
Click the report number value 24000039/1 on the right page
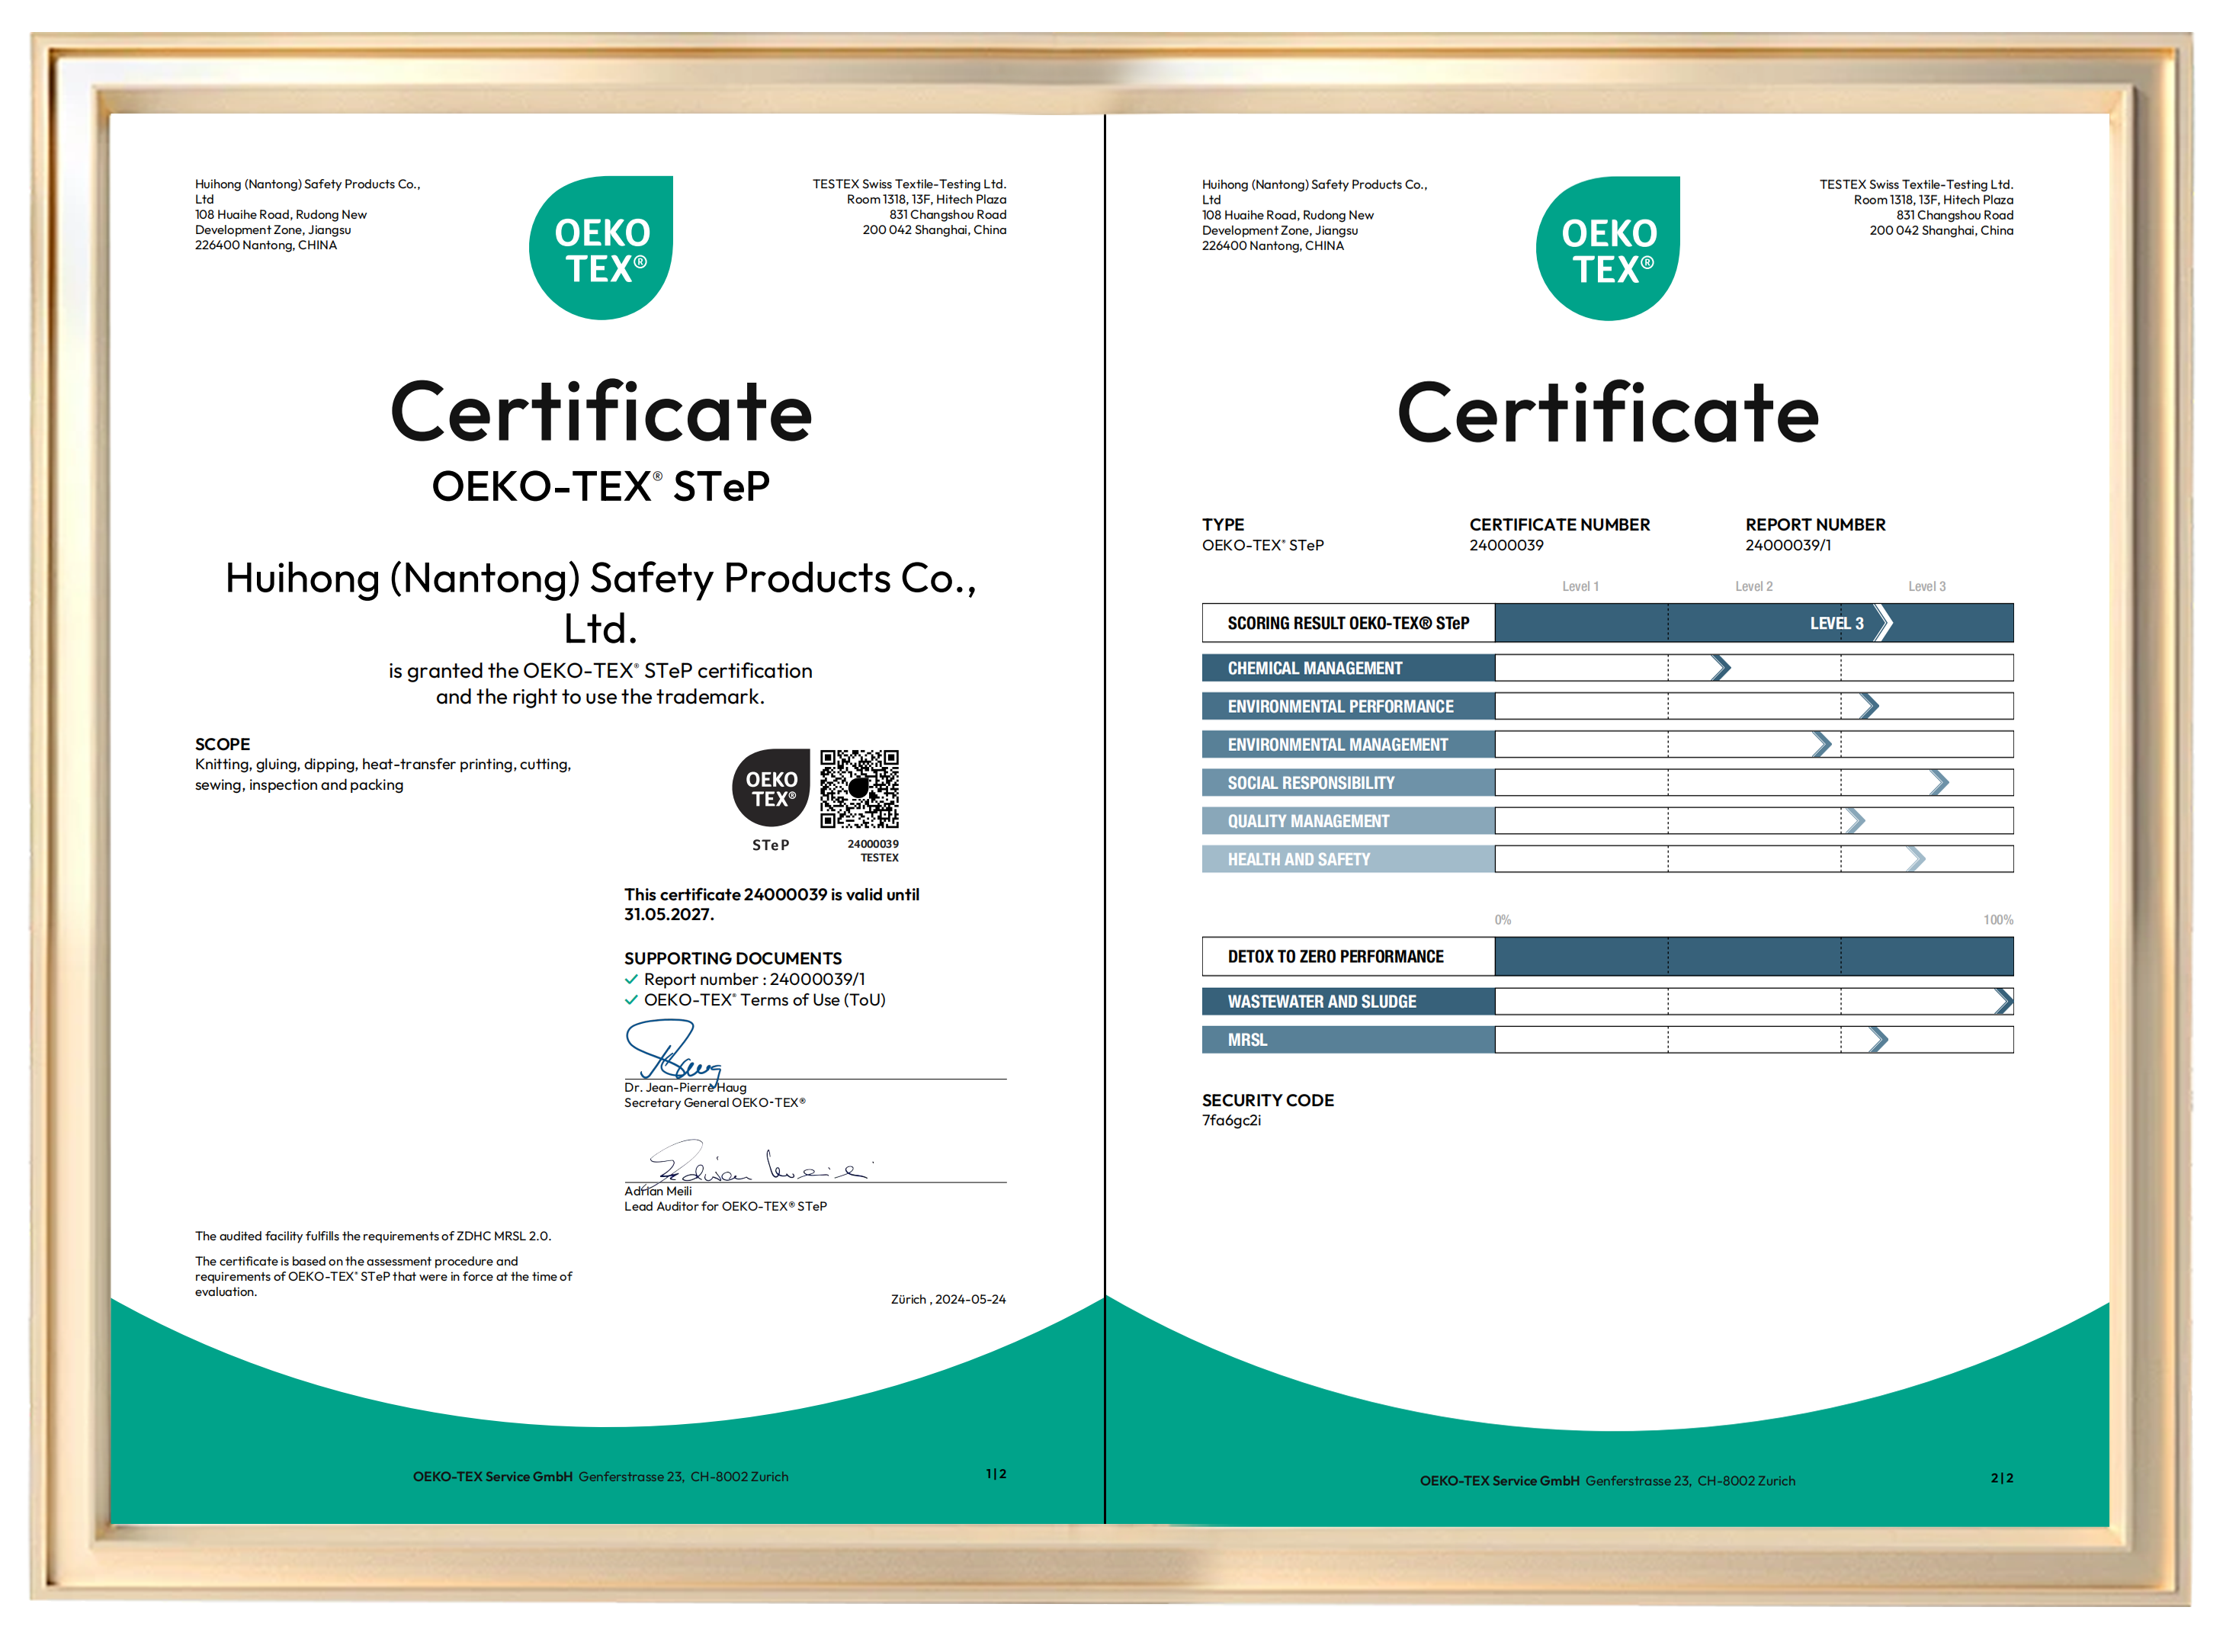point(1787,545)
